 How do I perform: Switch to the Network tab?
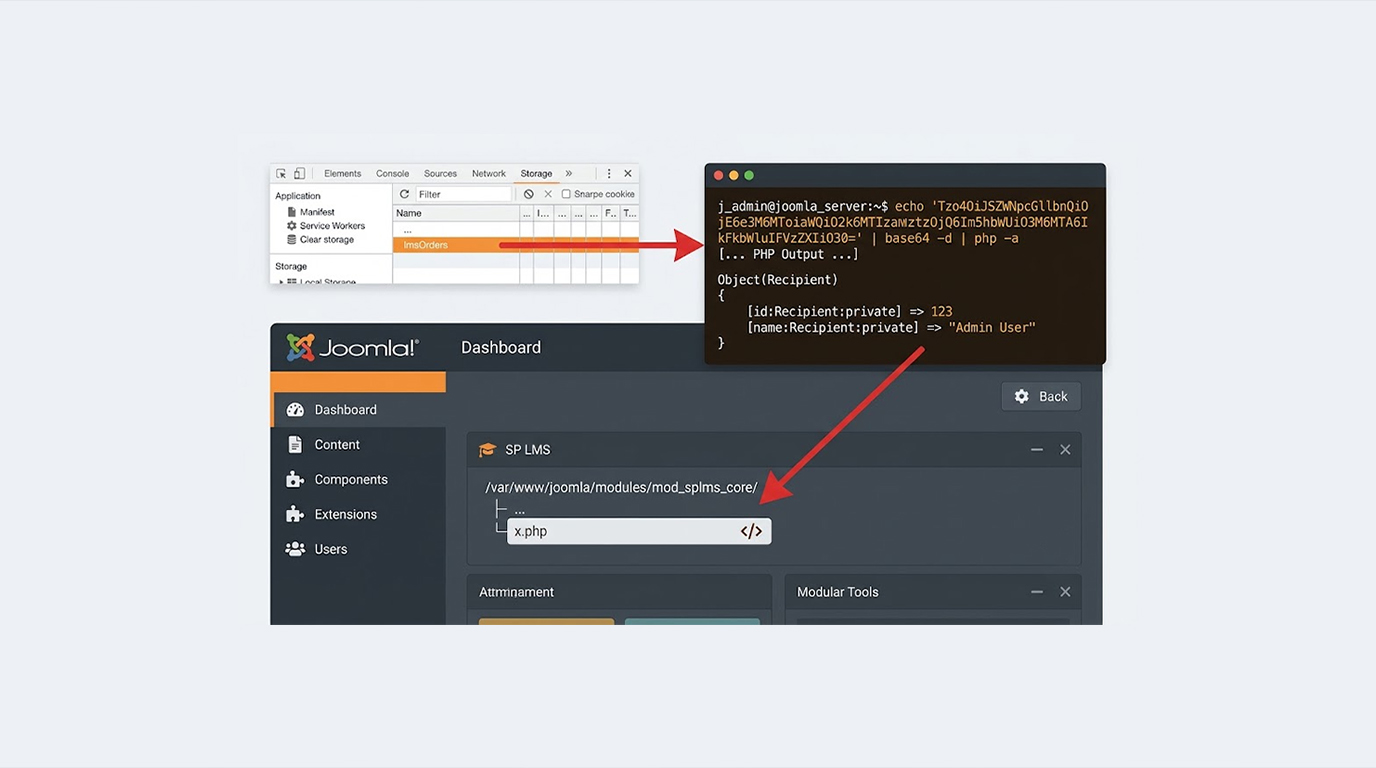click(489, 174)
